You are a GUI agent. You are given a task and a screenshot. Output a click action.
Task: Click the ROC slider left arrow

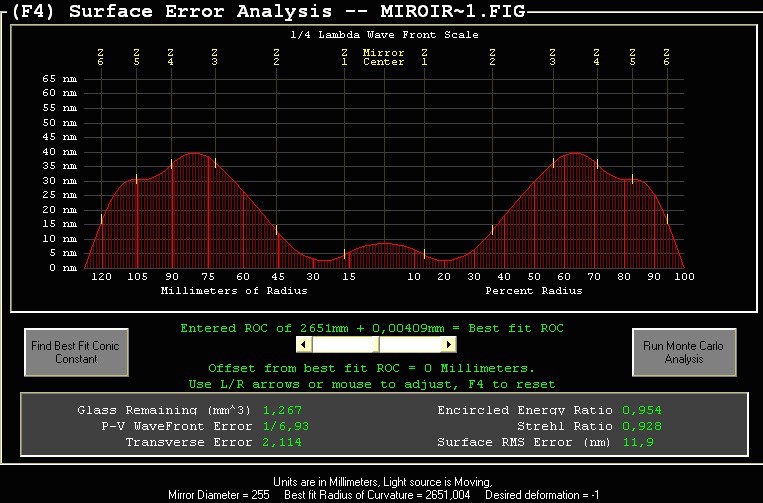304,345
